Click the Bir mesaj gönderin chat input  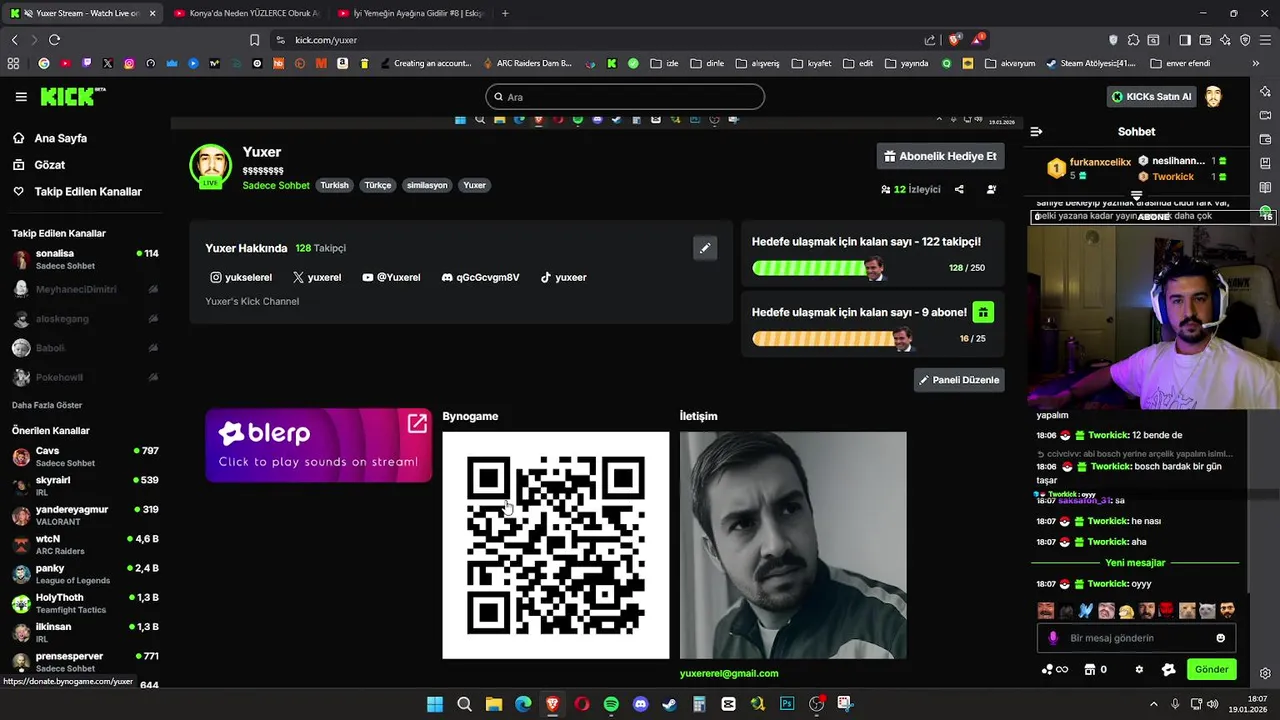(1136, 638)
